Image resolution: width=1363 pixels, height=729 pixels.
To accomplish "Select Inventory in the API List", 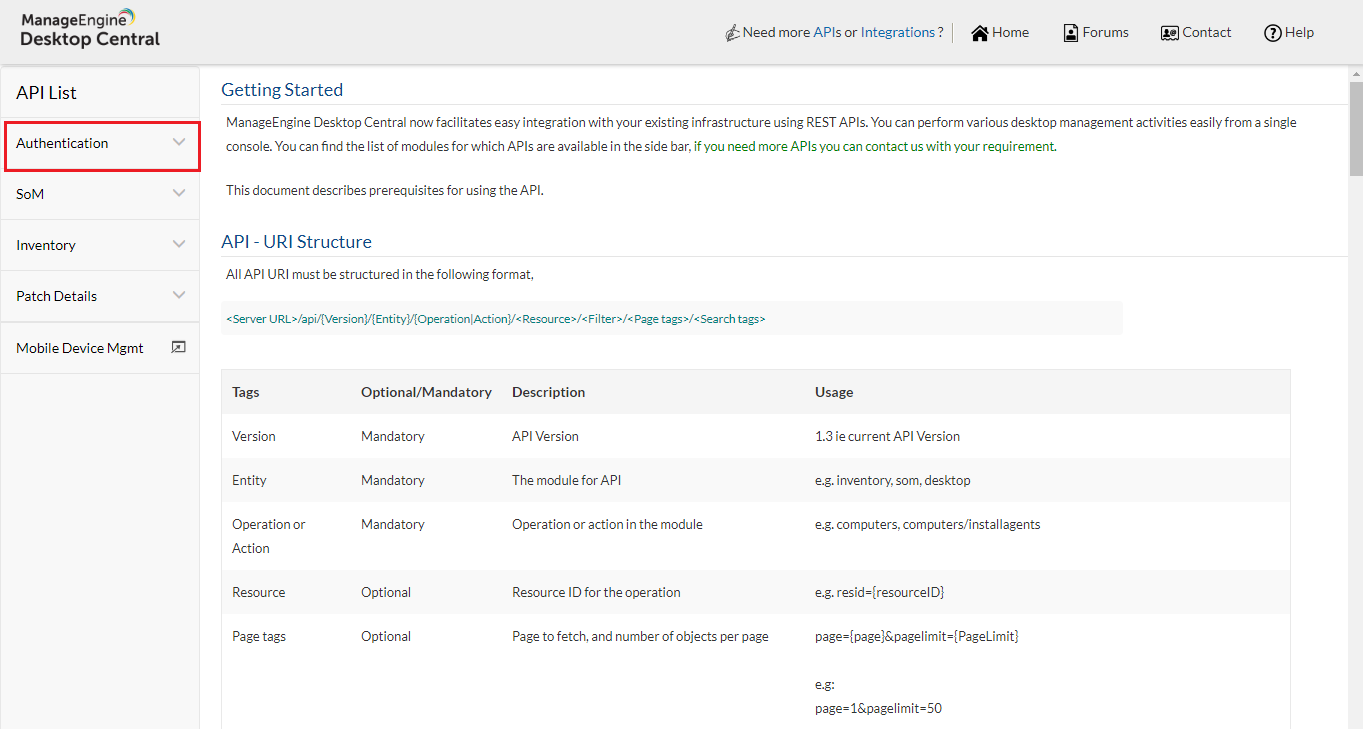I will 46,245.
